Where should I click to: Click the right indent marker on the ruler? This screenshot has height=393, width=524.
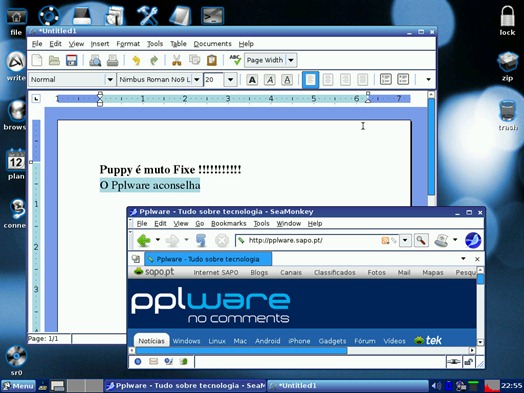[368, 99]
